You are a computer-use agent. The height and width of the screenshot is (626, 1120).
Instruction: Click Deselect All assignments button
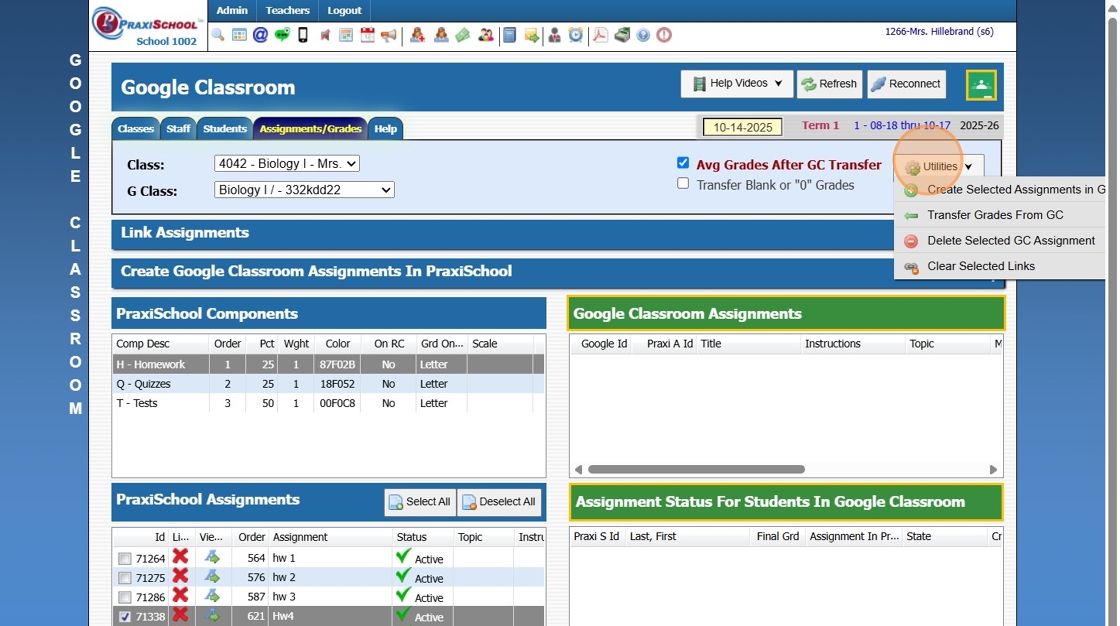tap(499, 502)
